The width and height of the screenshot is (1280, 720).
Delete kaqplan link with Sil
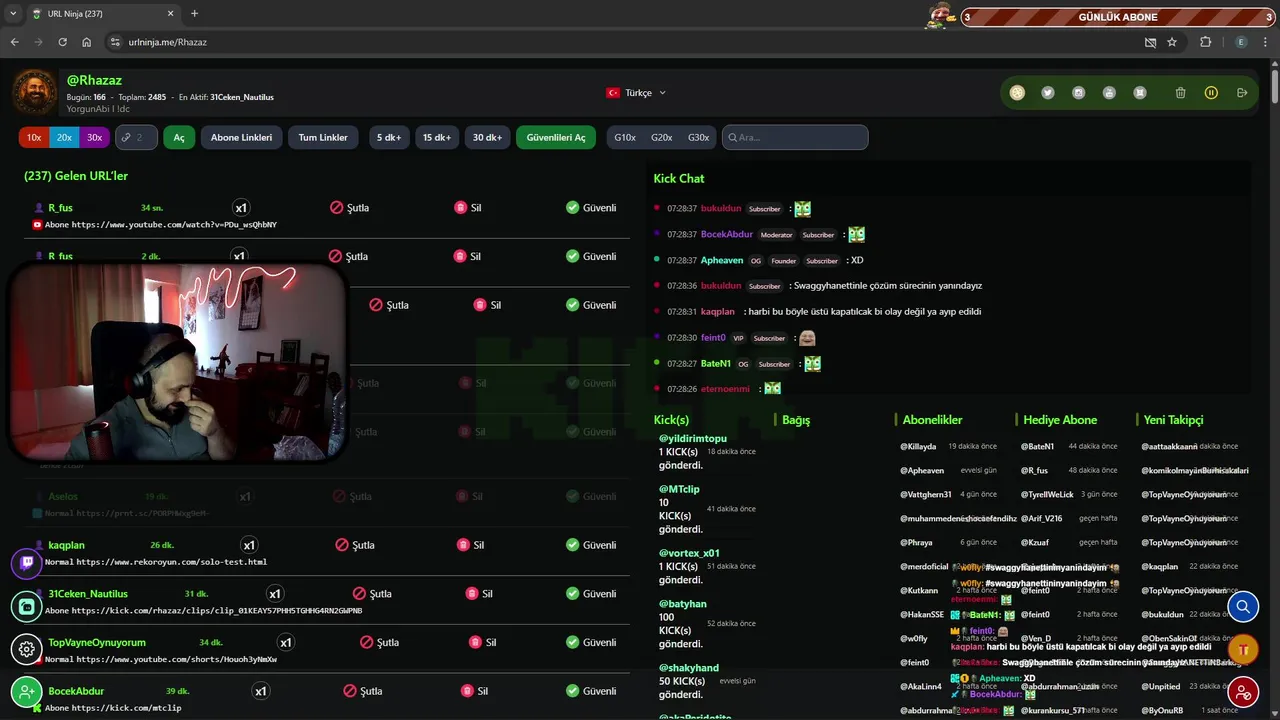coord(470,545)
